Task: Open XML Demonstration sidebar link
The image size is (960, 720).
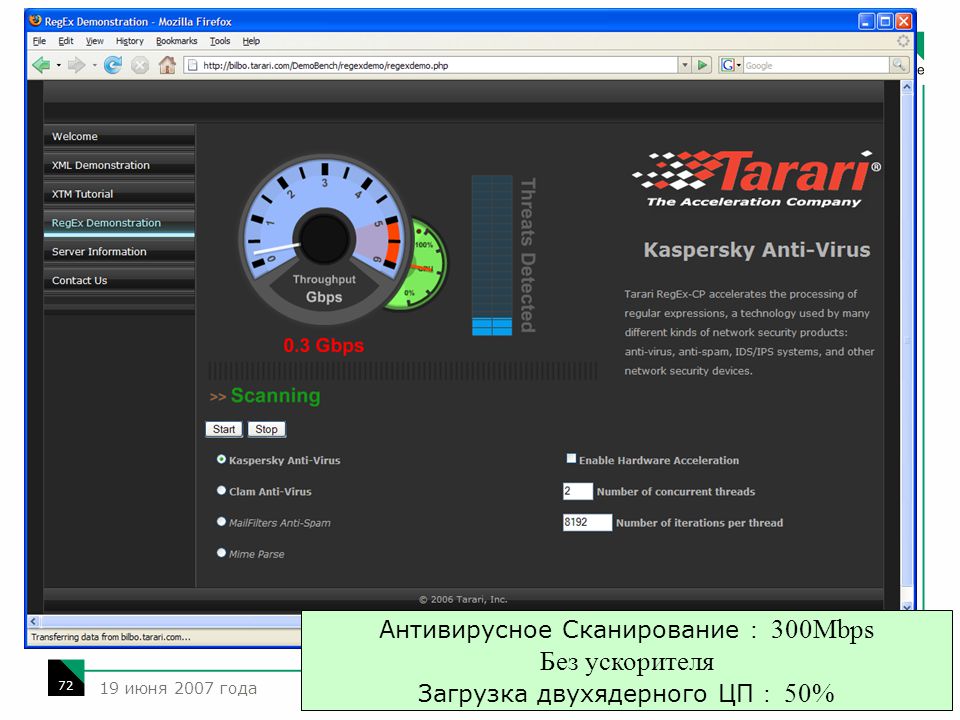Action: (x=119, y=165)
